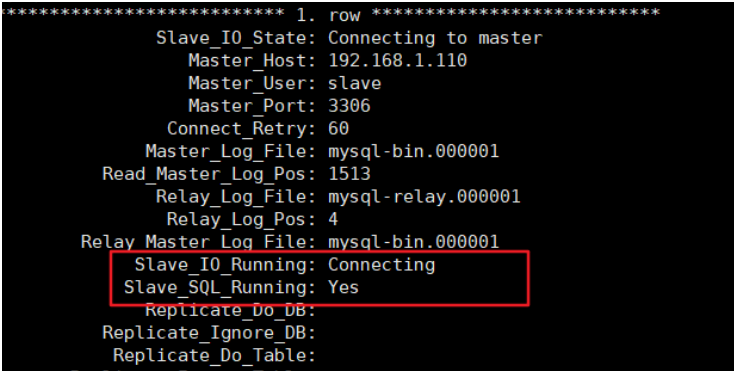This screenshot has width=737, height=374.
Task: Click the Replicate_Ignore_DB label
Action: click(x=209, y=333)
